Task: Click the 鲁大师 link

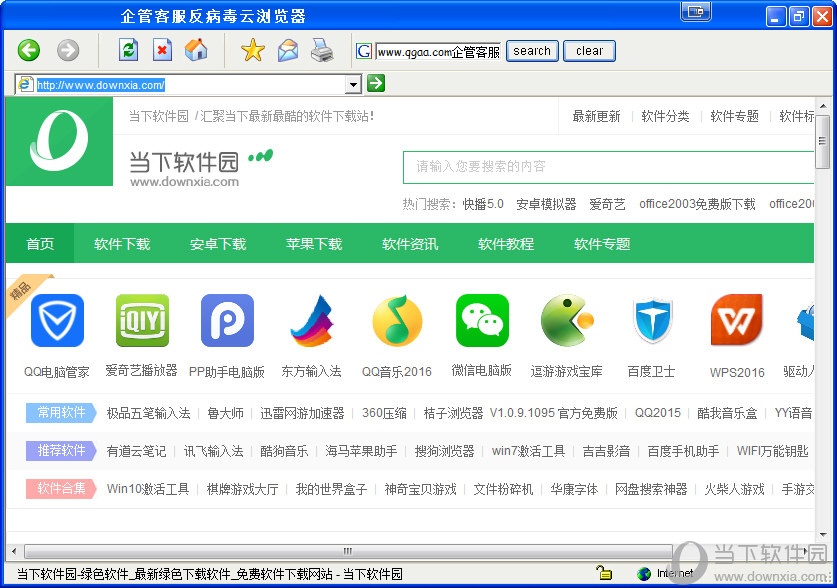Action: point(225,412)
